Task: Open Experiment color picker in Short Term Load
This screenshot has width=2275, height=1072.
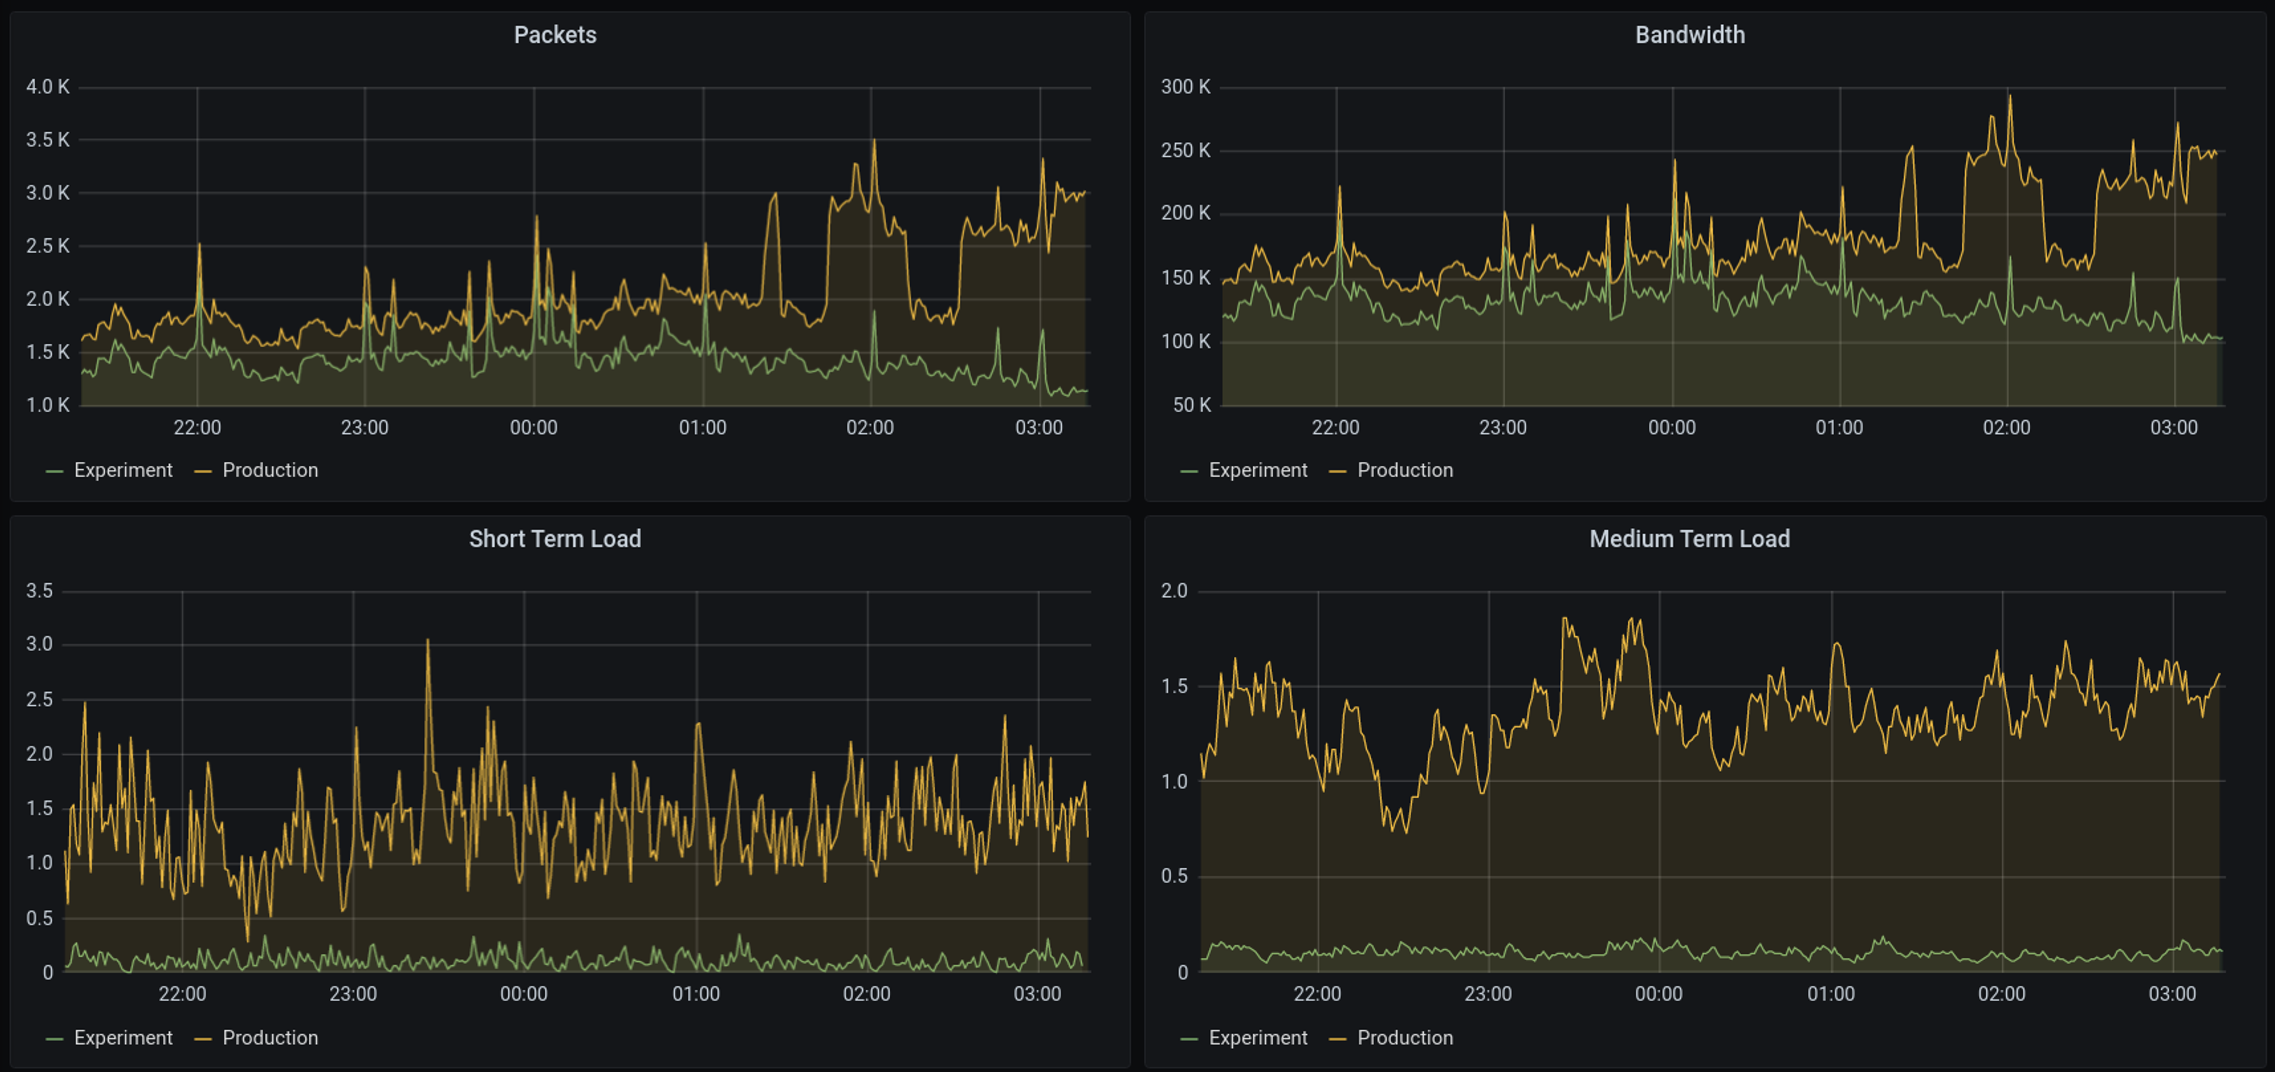Action: coord(55,1039)
